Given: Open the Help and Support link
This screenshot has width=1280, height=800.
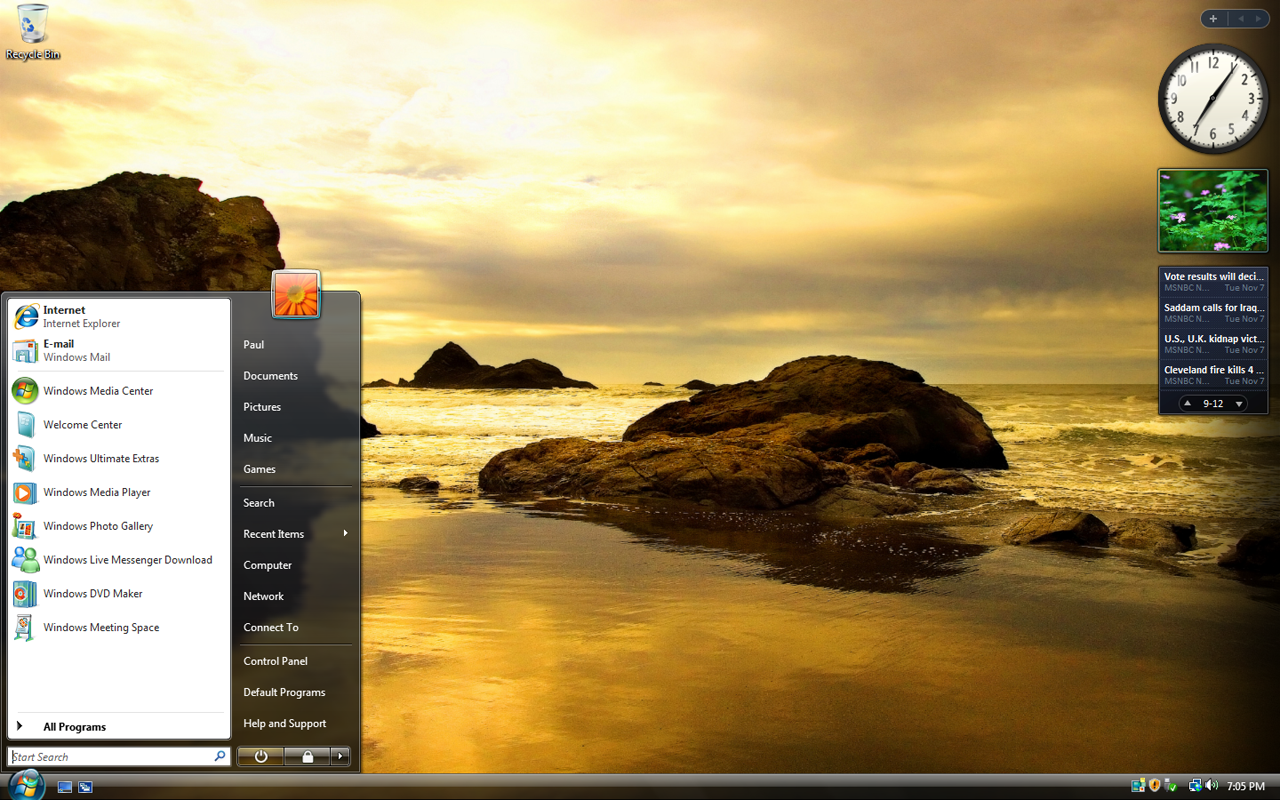Looking at the screenshot, I should point(296,723).
